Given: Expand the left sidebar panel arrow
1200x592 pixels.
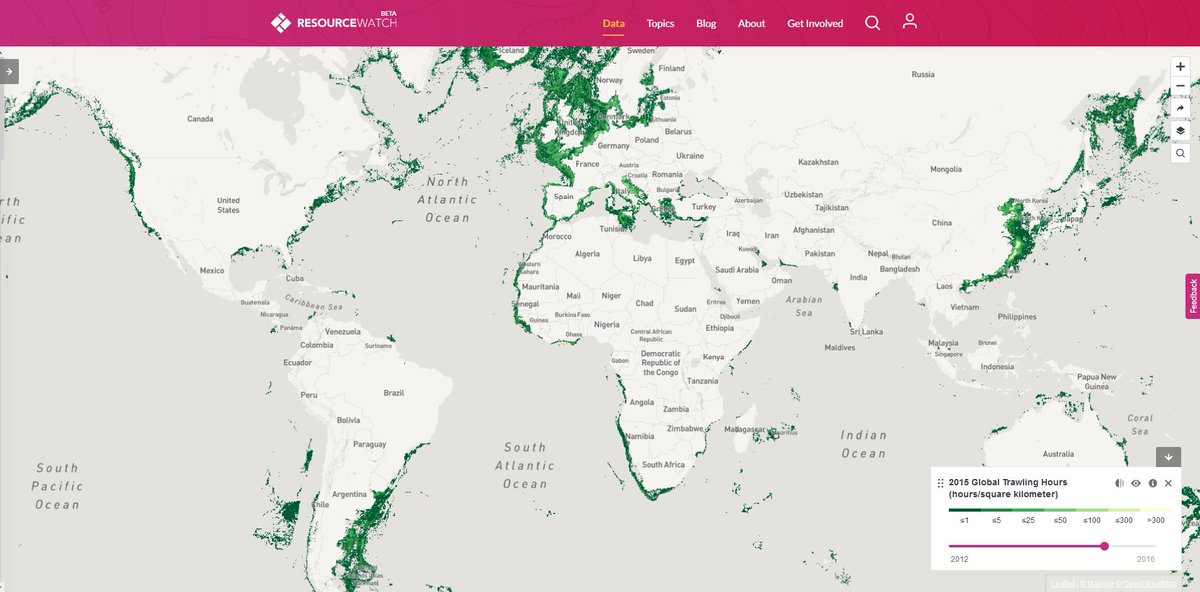Looking at the screenshot, I should (x=10, y=72).
